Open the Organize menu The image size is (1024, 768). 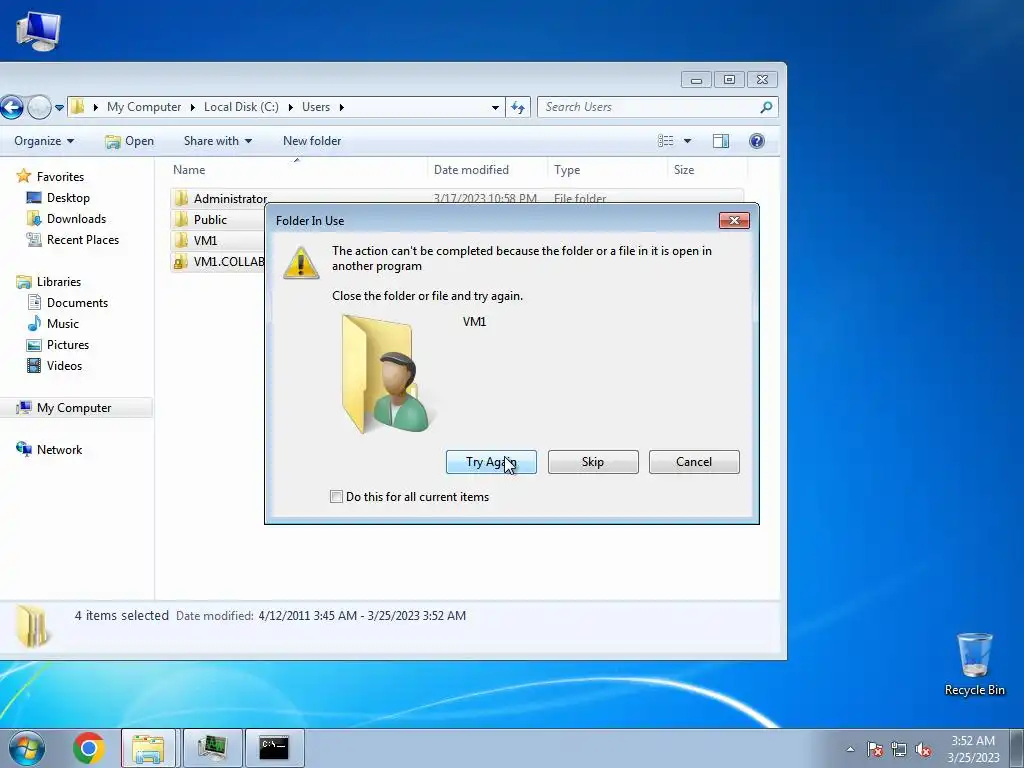coord(44,141)
